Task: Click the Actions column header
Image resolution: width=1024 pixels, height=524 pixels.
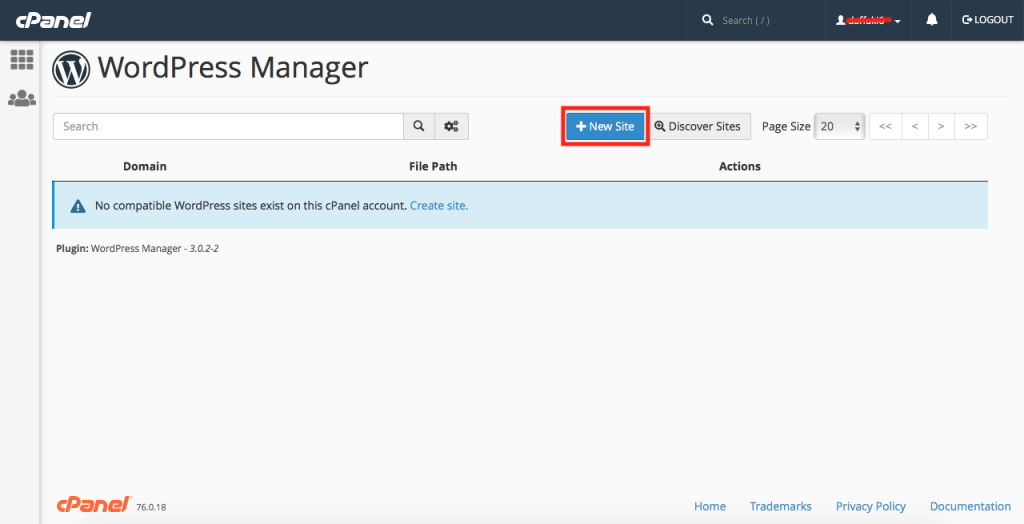Action: point(740,166)
